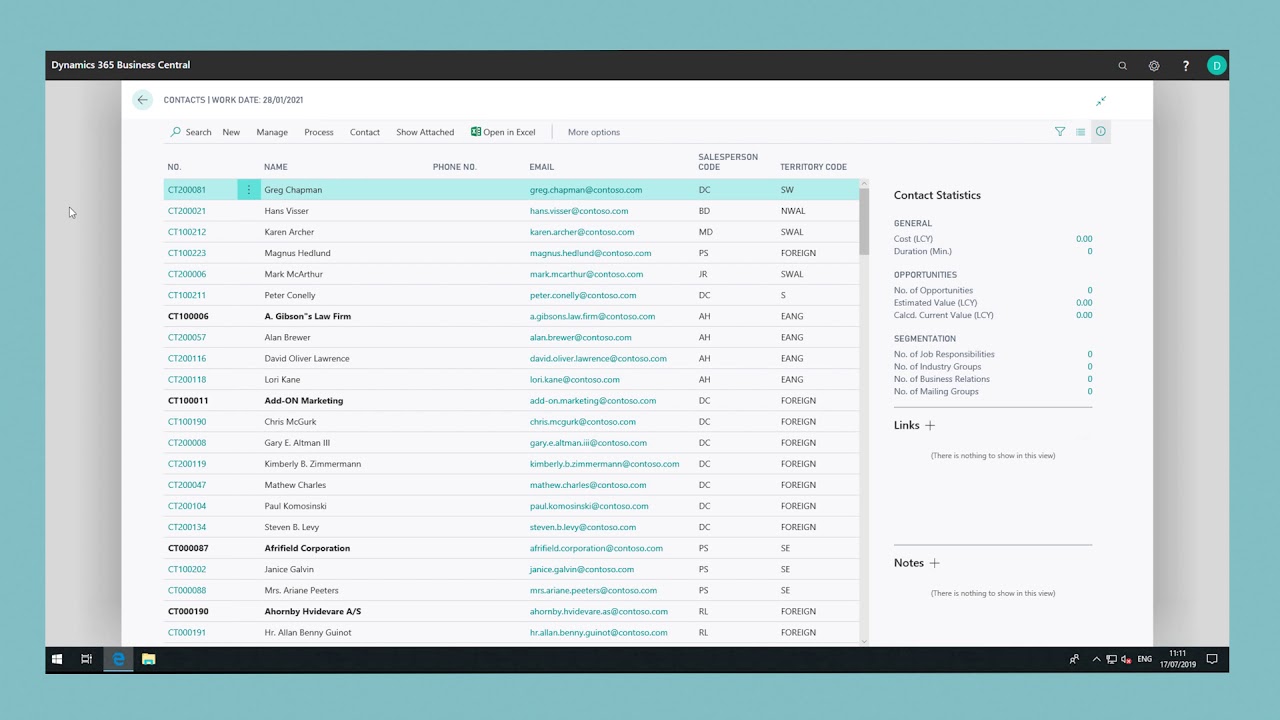Switch layout with the list view icon
The height and width of the screenshot is (720, 1280).
pyautogui.click(x=1080, y=132)
